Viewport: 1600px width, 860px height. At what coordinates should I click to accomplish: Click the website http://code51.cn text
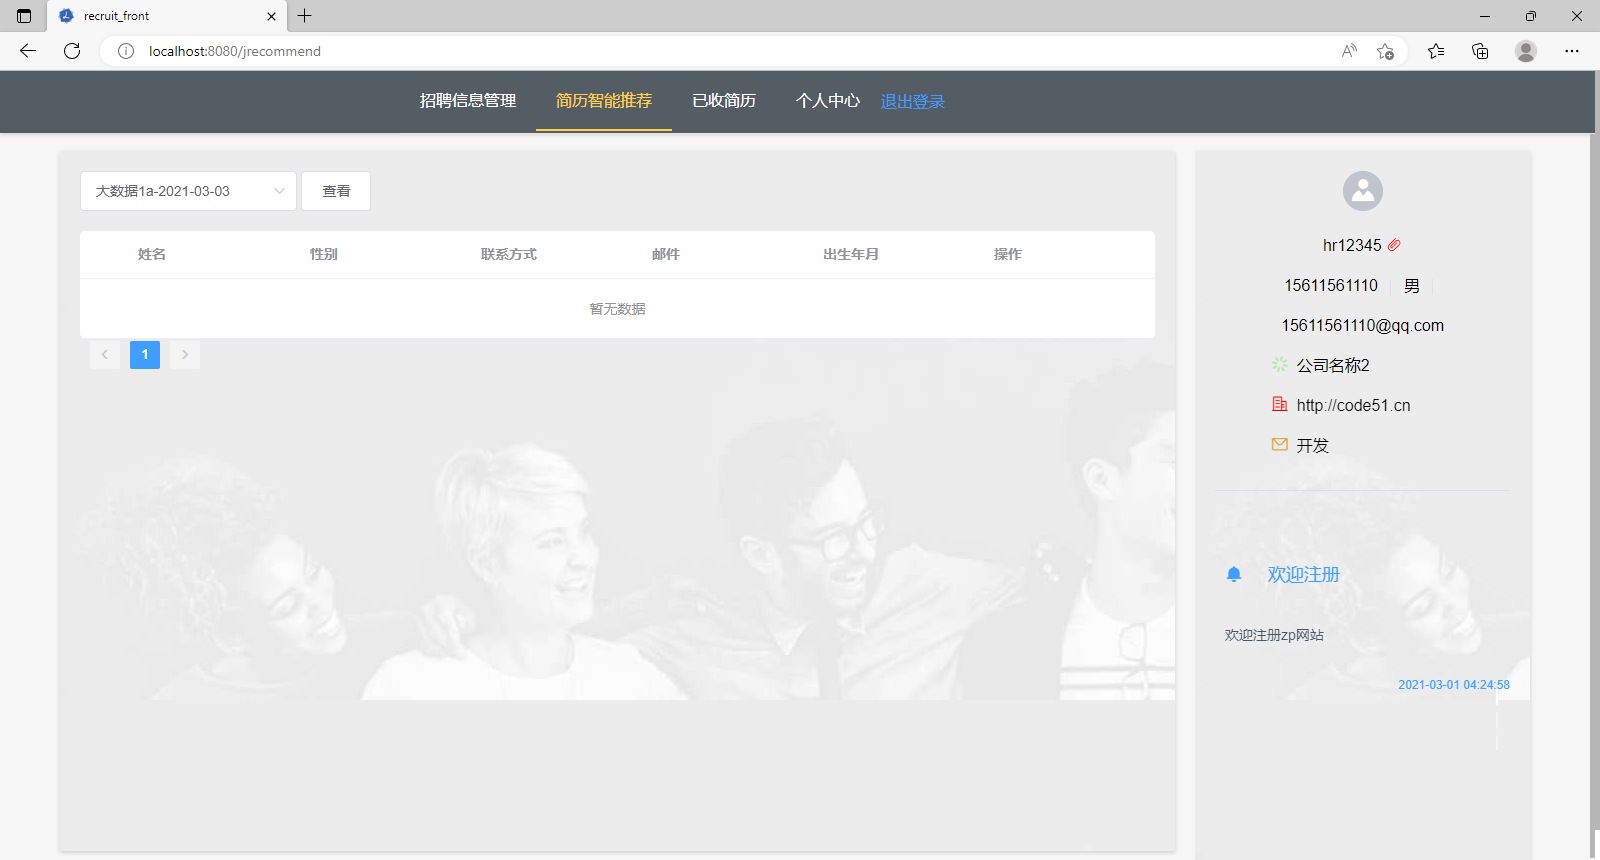[1353, 406]
